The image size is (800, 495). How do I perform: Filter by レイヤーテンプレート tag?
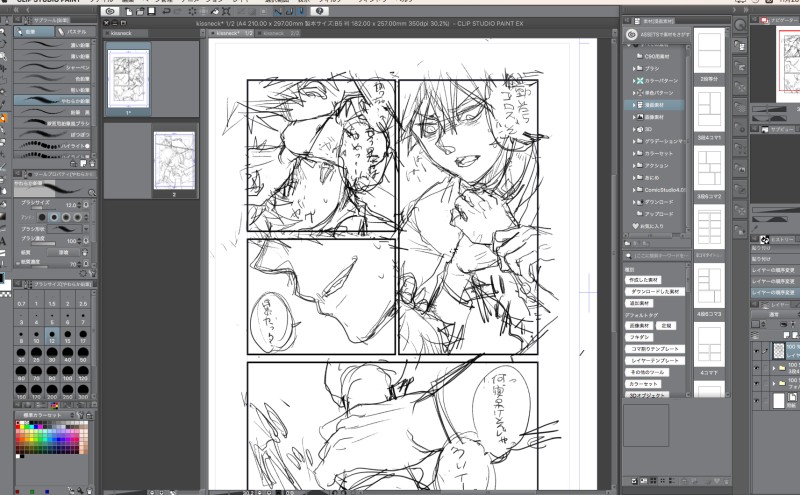(655, 361)
